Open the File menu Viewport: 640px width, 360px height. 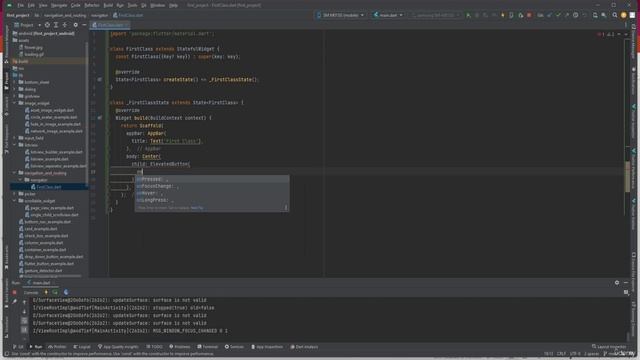(20, 5)
